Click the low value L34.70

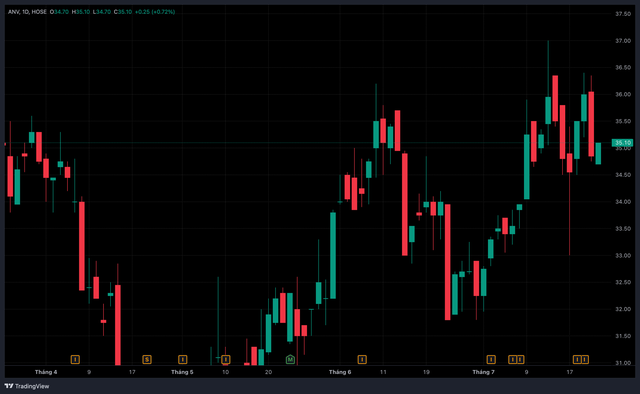pos(102,12)
